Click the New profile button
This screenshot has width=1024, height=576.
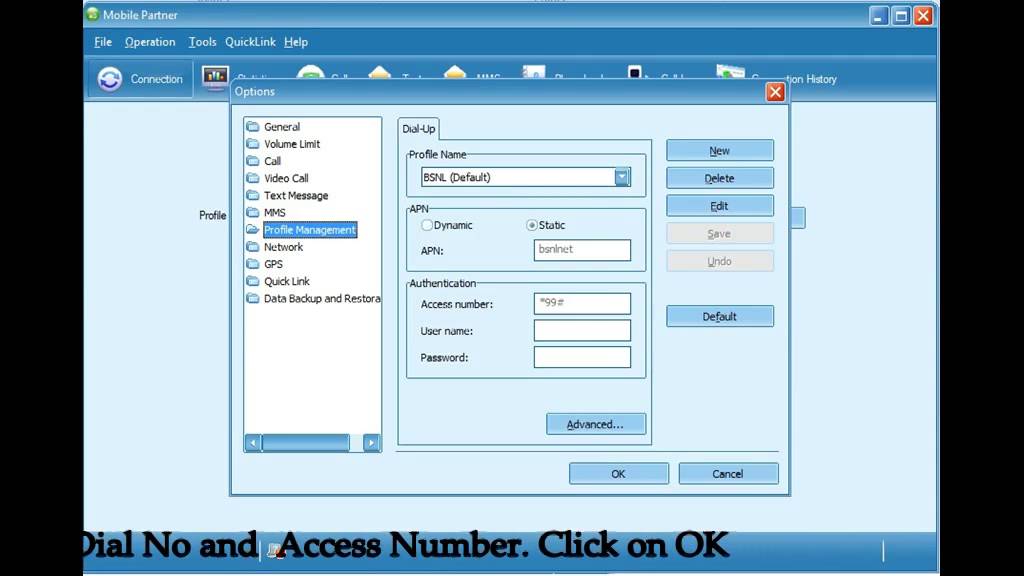720,151
